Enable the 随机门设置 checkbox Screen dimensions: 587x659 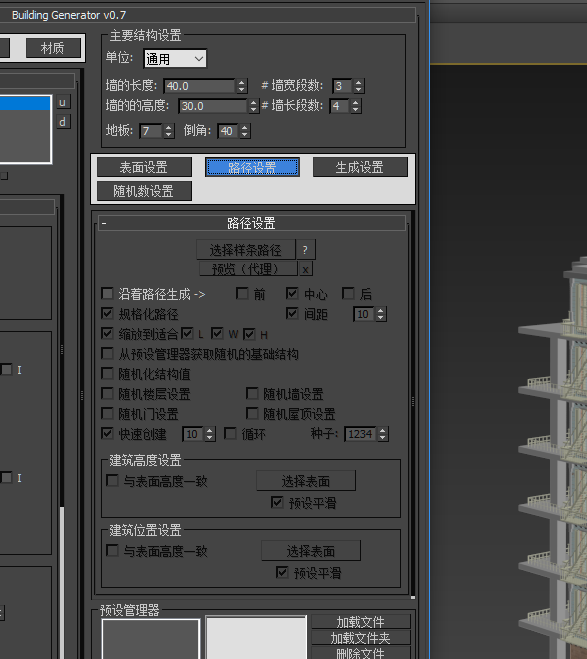point(108,414)
